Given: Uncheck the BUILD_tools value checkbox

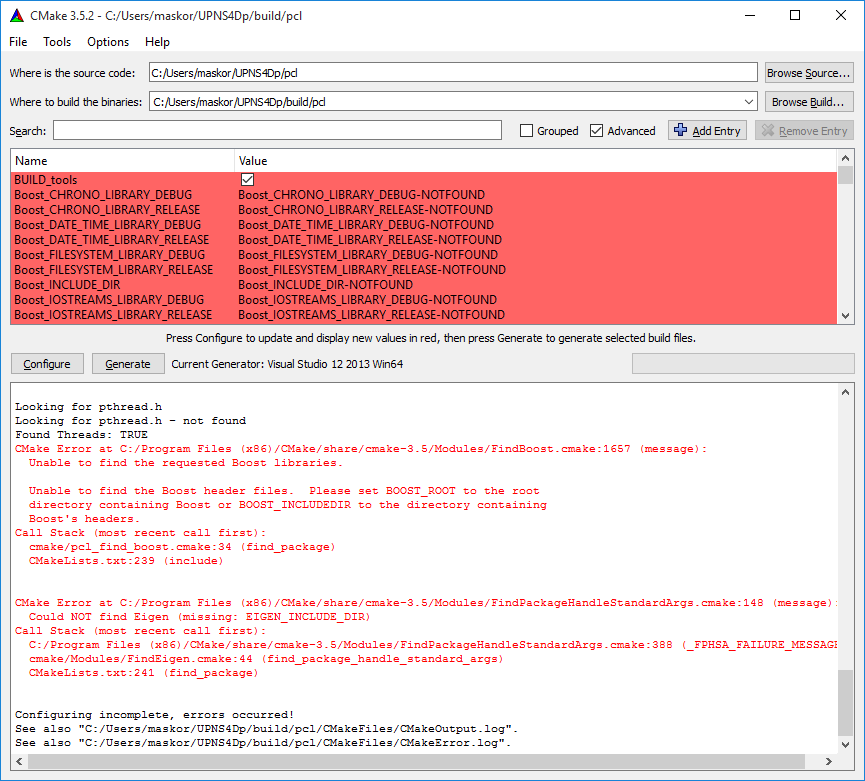Looking at the screenshot, I should pyautogui.click(x=248, y=180).
